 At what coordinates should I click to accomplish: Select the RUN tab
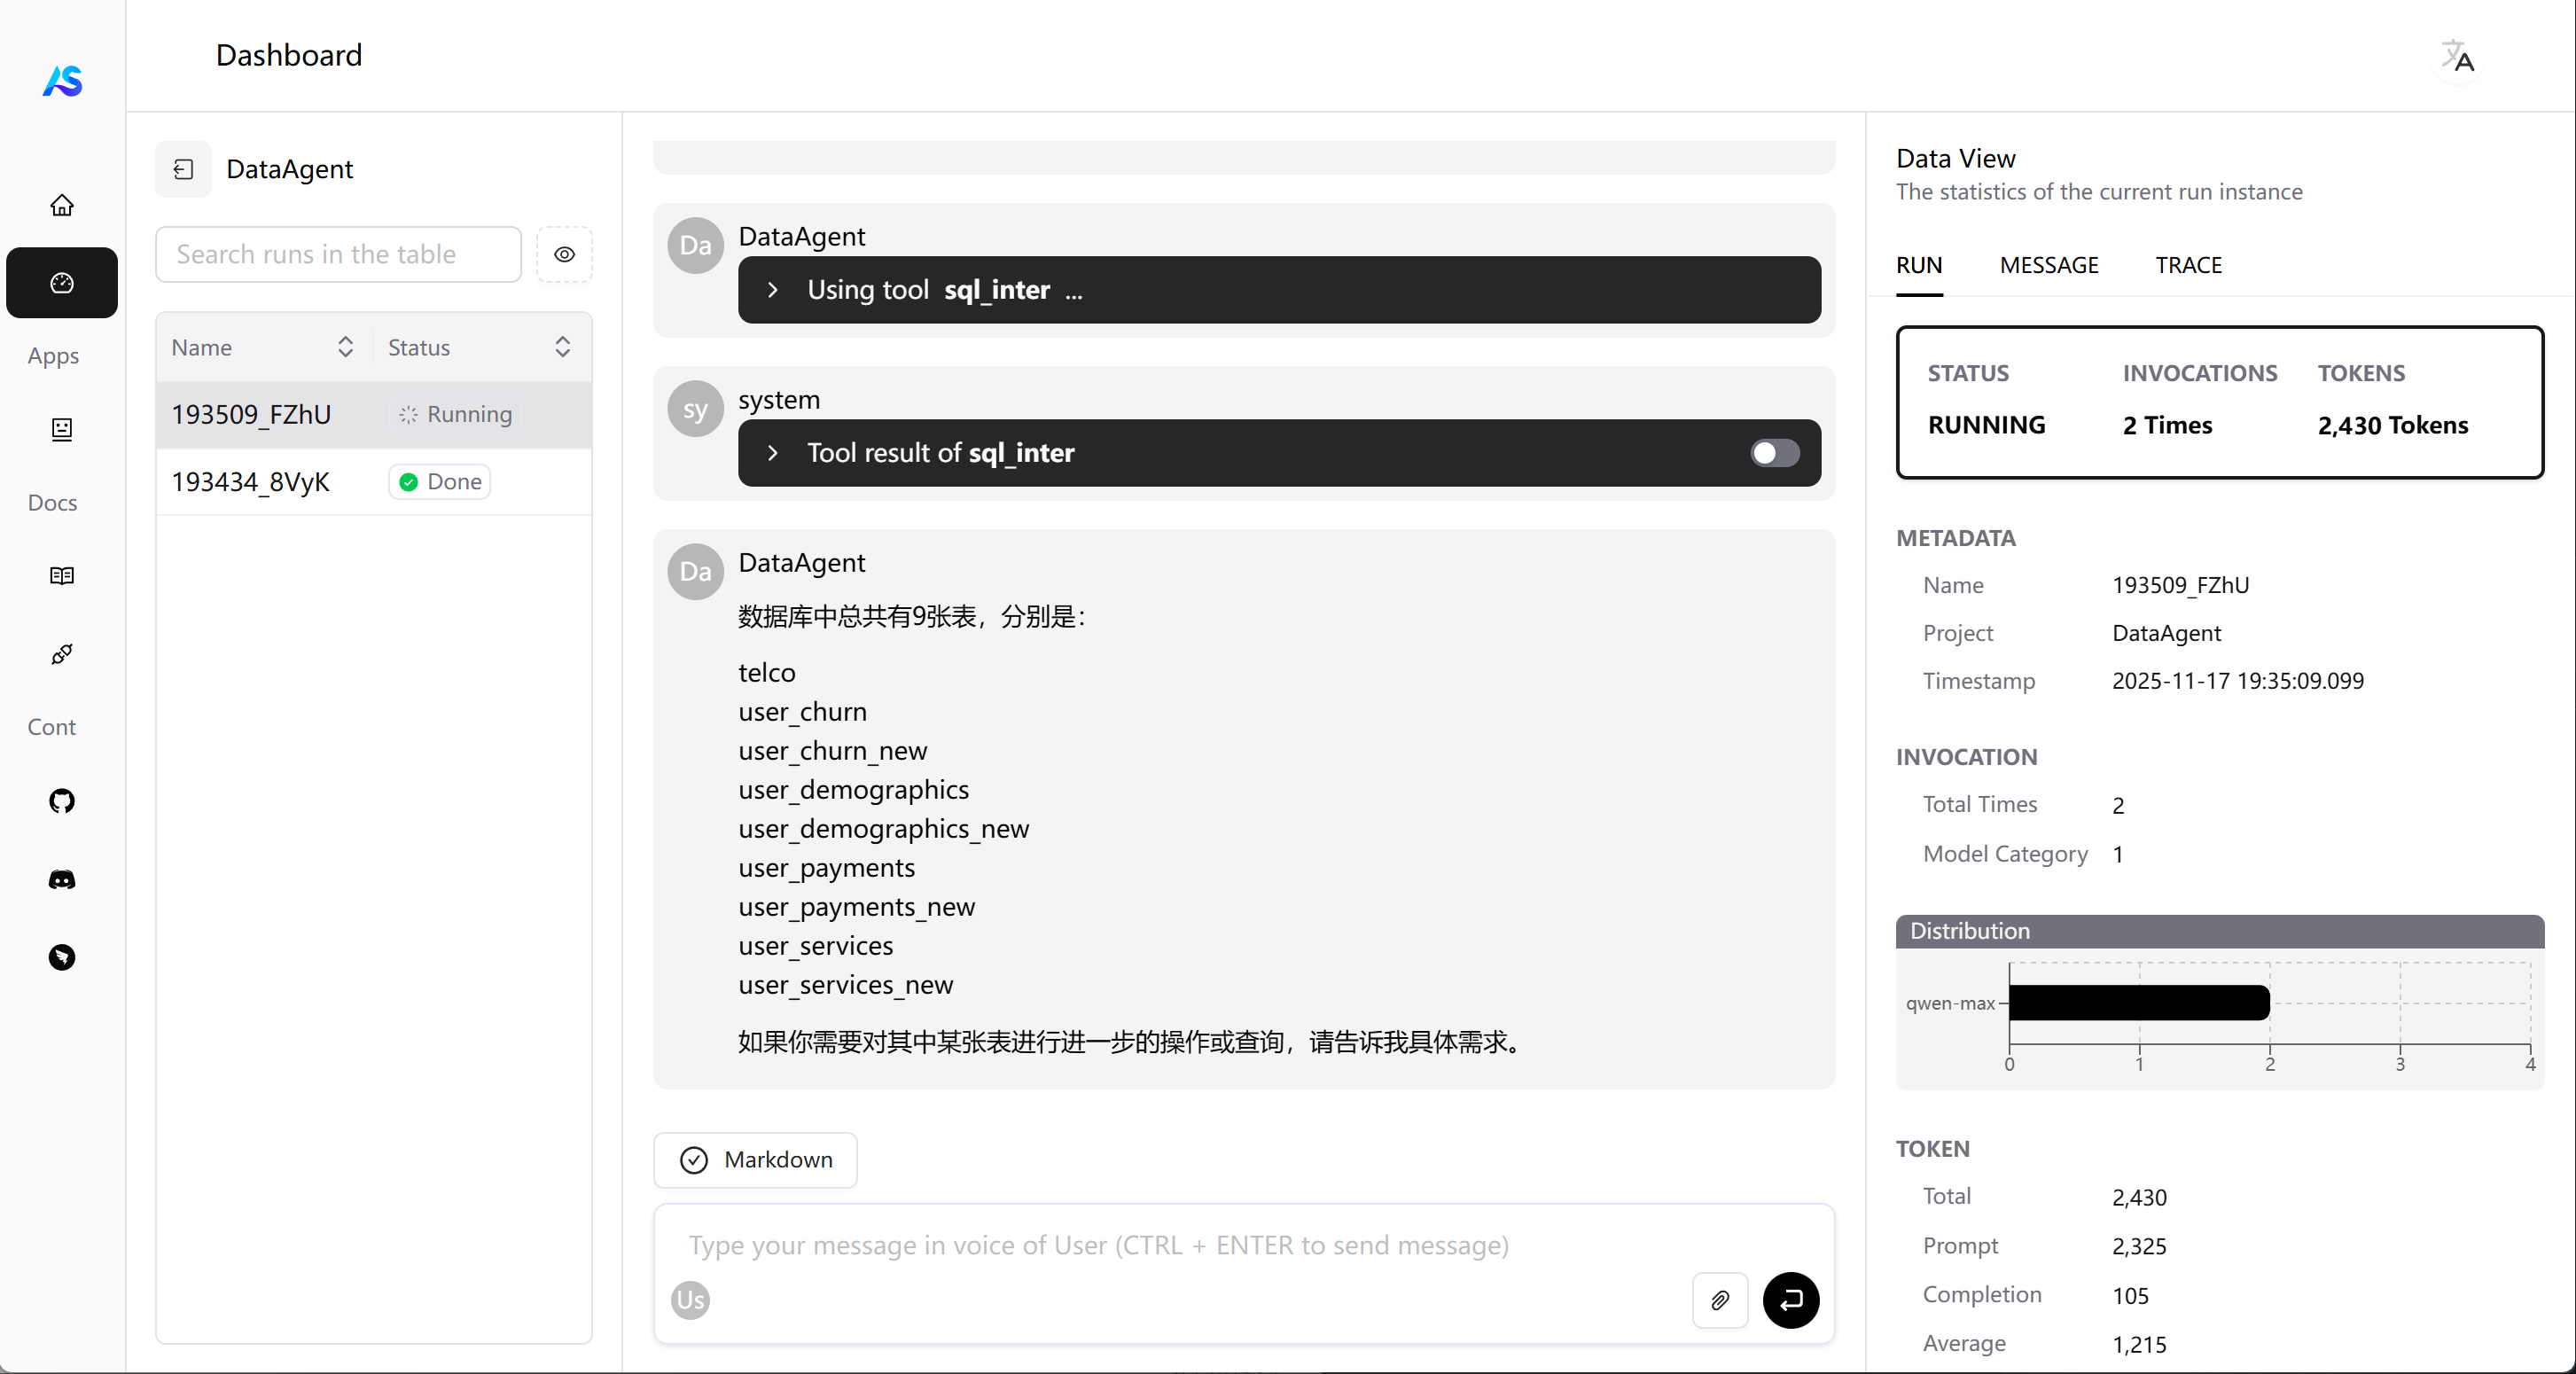point(1919,265)
